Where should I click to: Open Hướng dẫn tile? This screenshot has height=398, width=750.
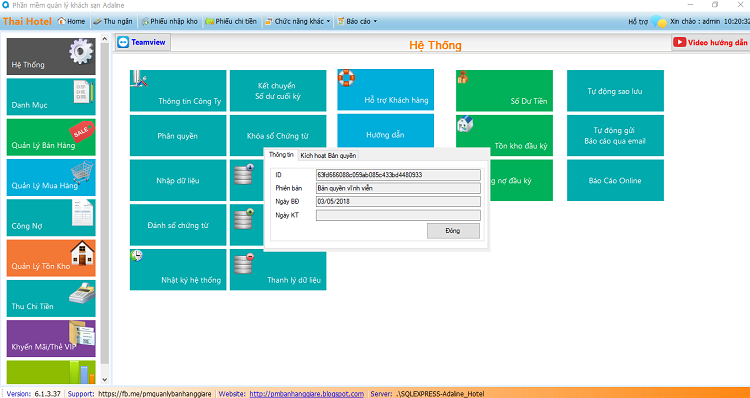click(x=386, y=131)
